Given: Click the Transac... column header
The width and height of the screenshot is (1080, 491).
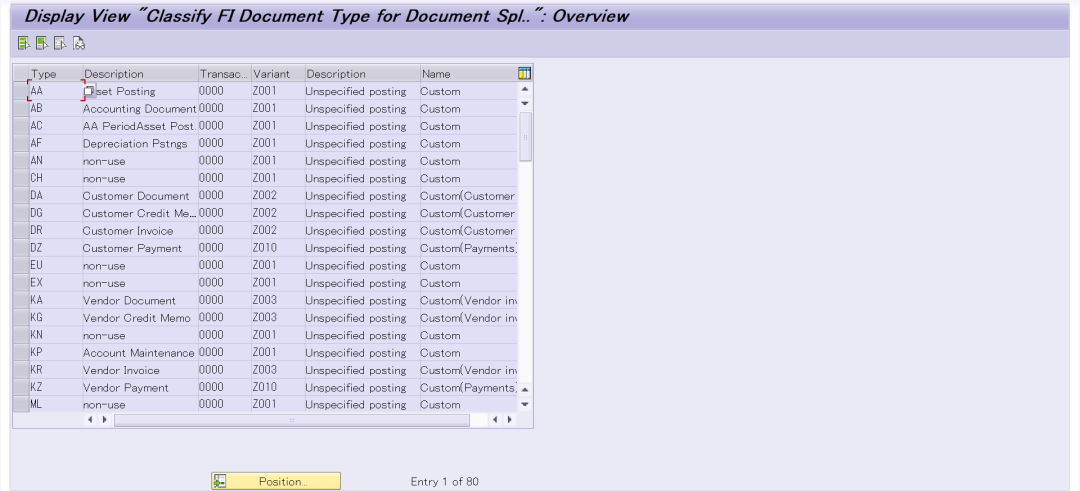Looking at the screenshot, I should (x=225, y=74).
